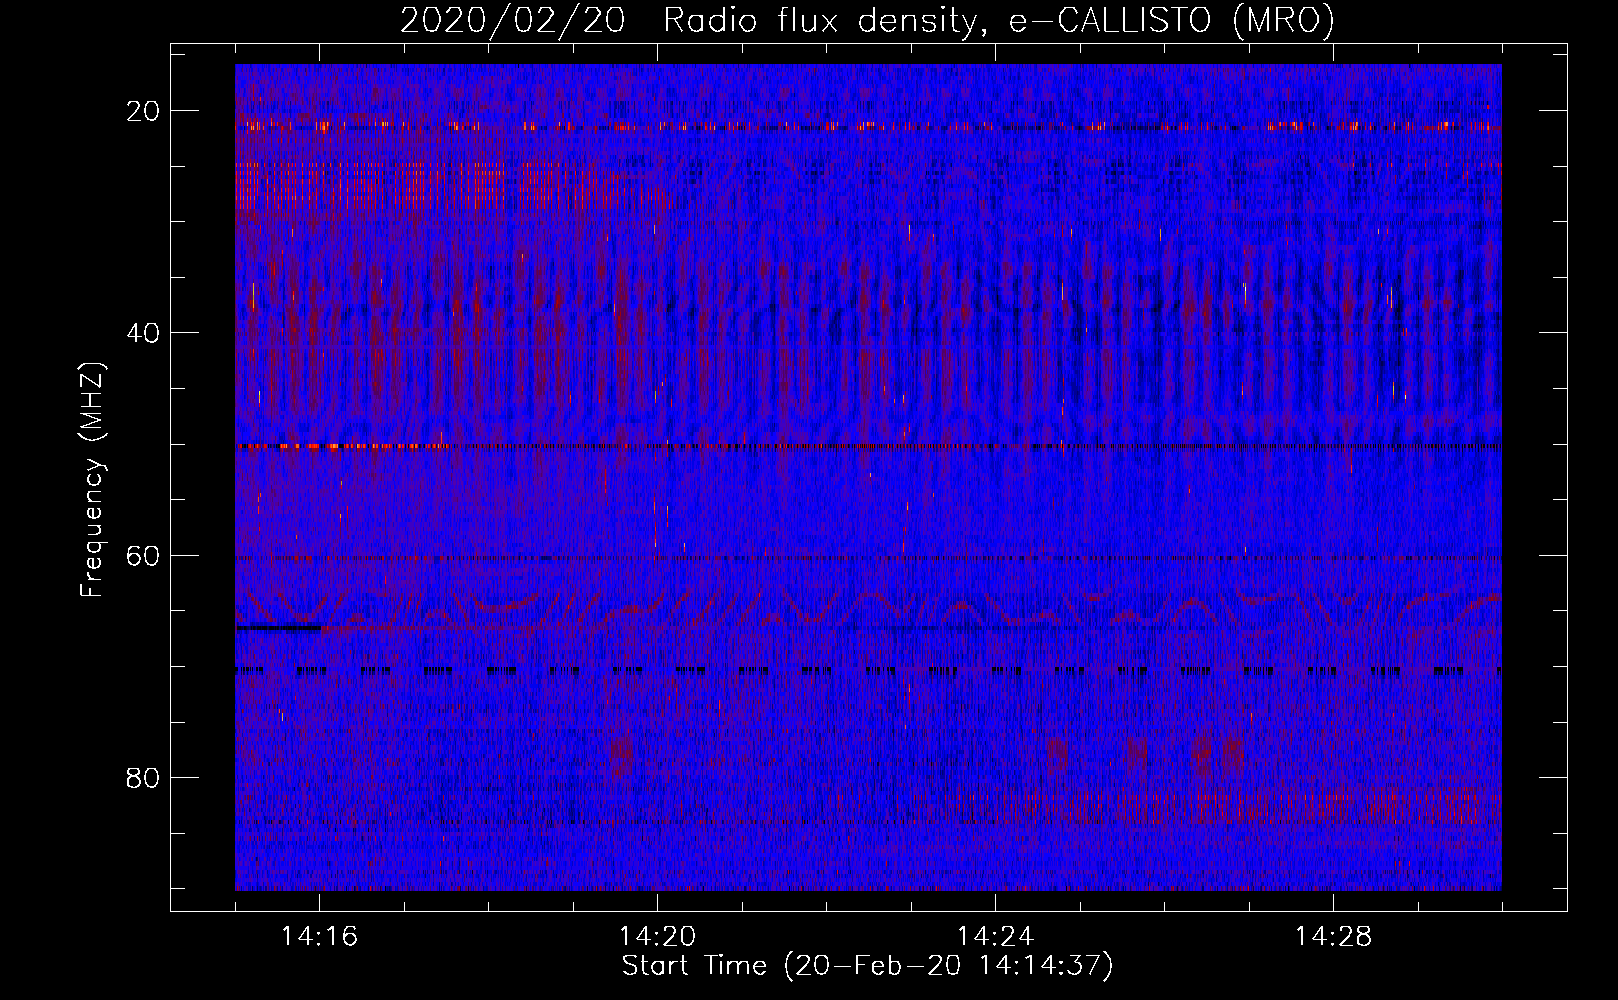Screen dimensions: 1618x1000
Task: Click the 14:28 time axis label
Action: tap(1333, 937)
